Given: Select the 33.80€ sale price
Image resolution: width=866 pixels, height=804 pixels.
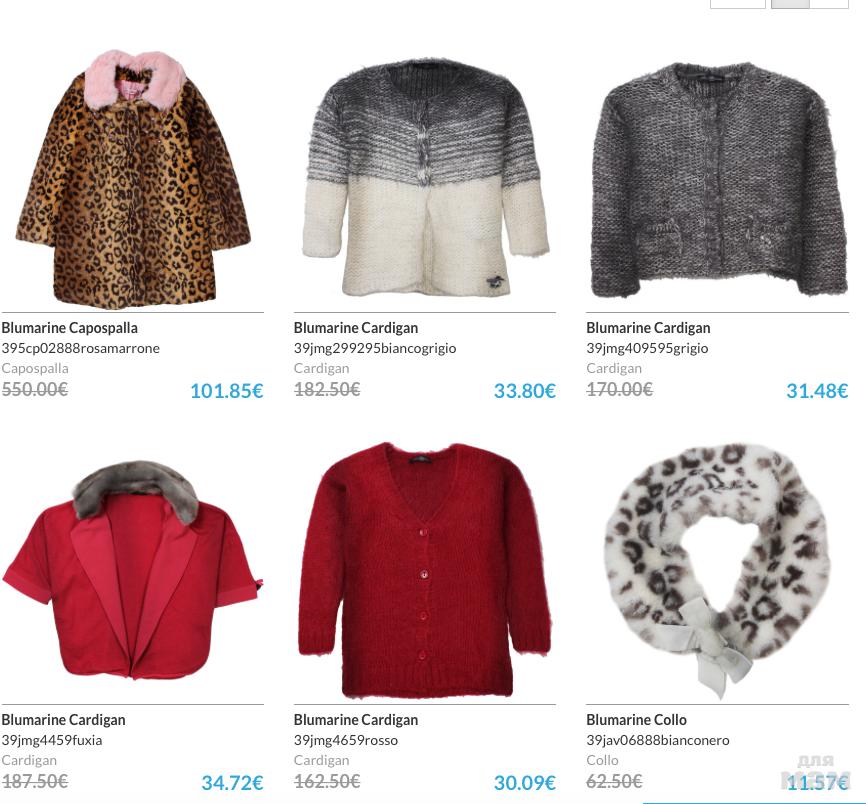Looking at the screenshot, I should (525, 391).
